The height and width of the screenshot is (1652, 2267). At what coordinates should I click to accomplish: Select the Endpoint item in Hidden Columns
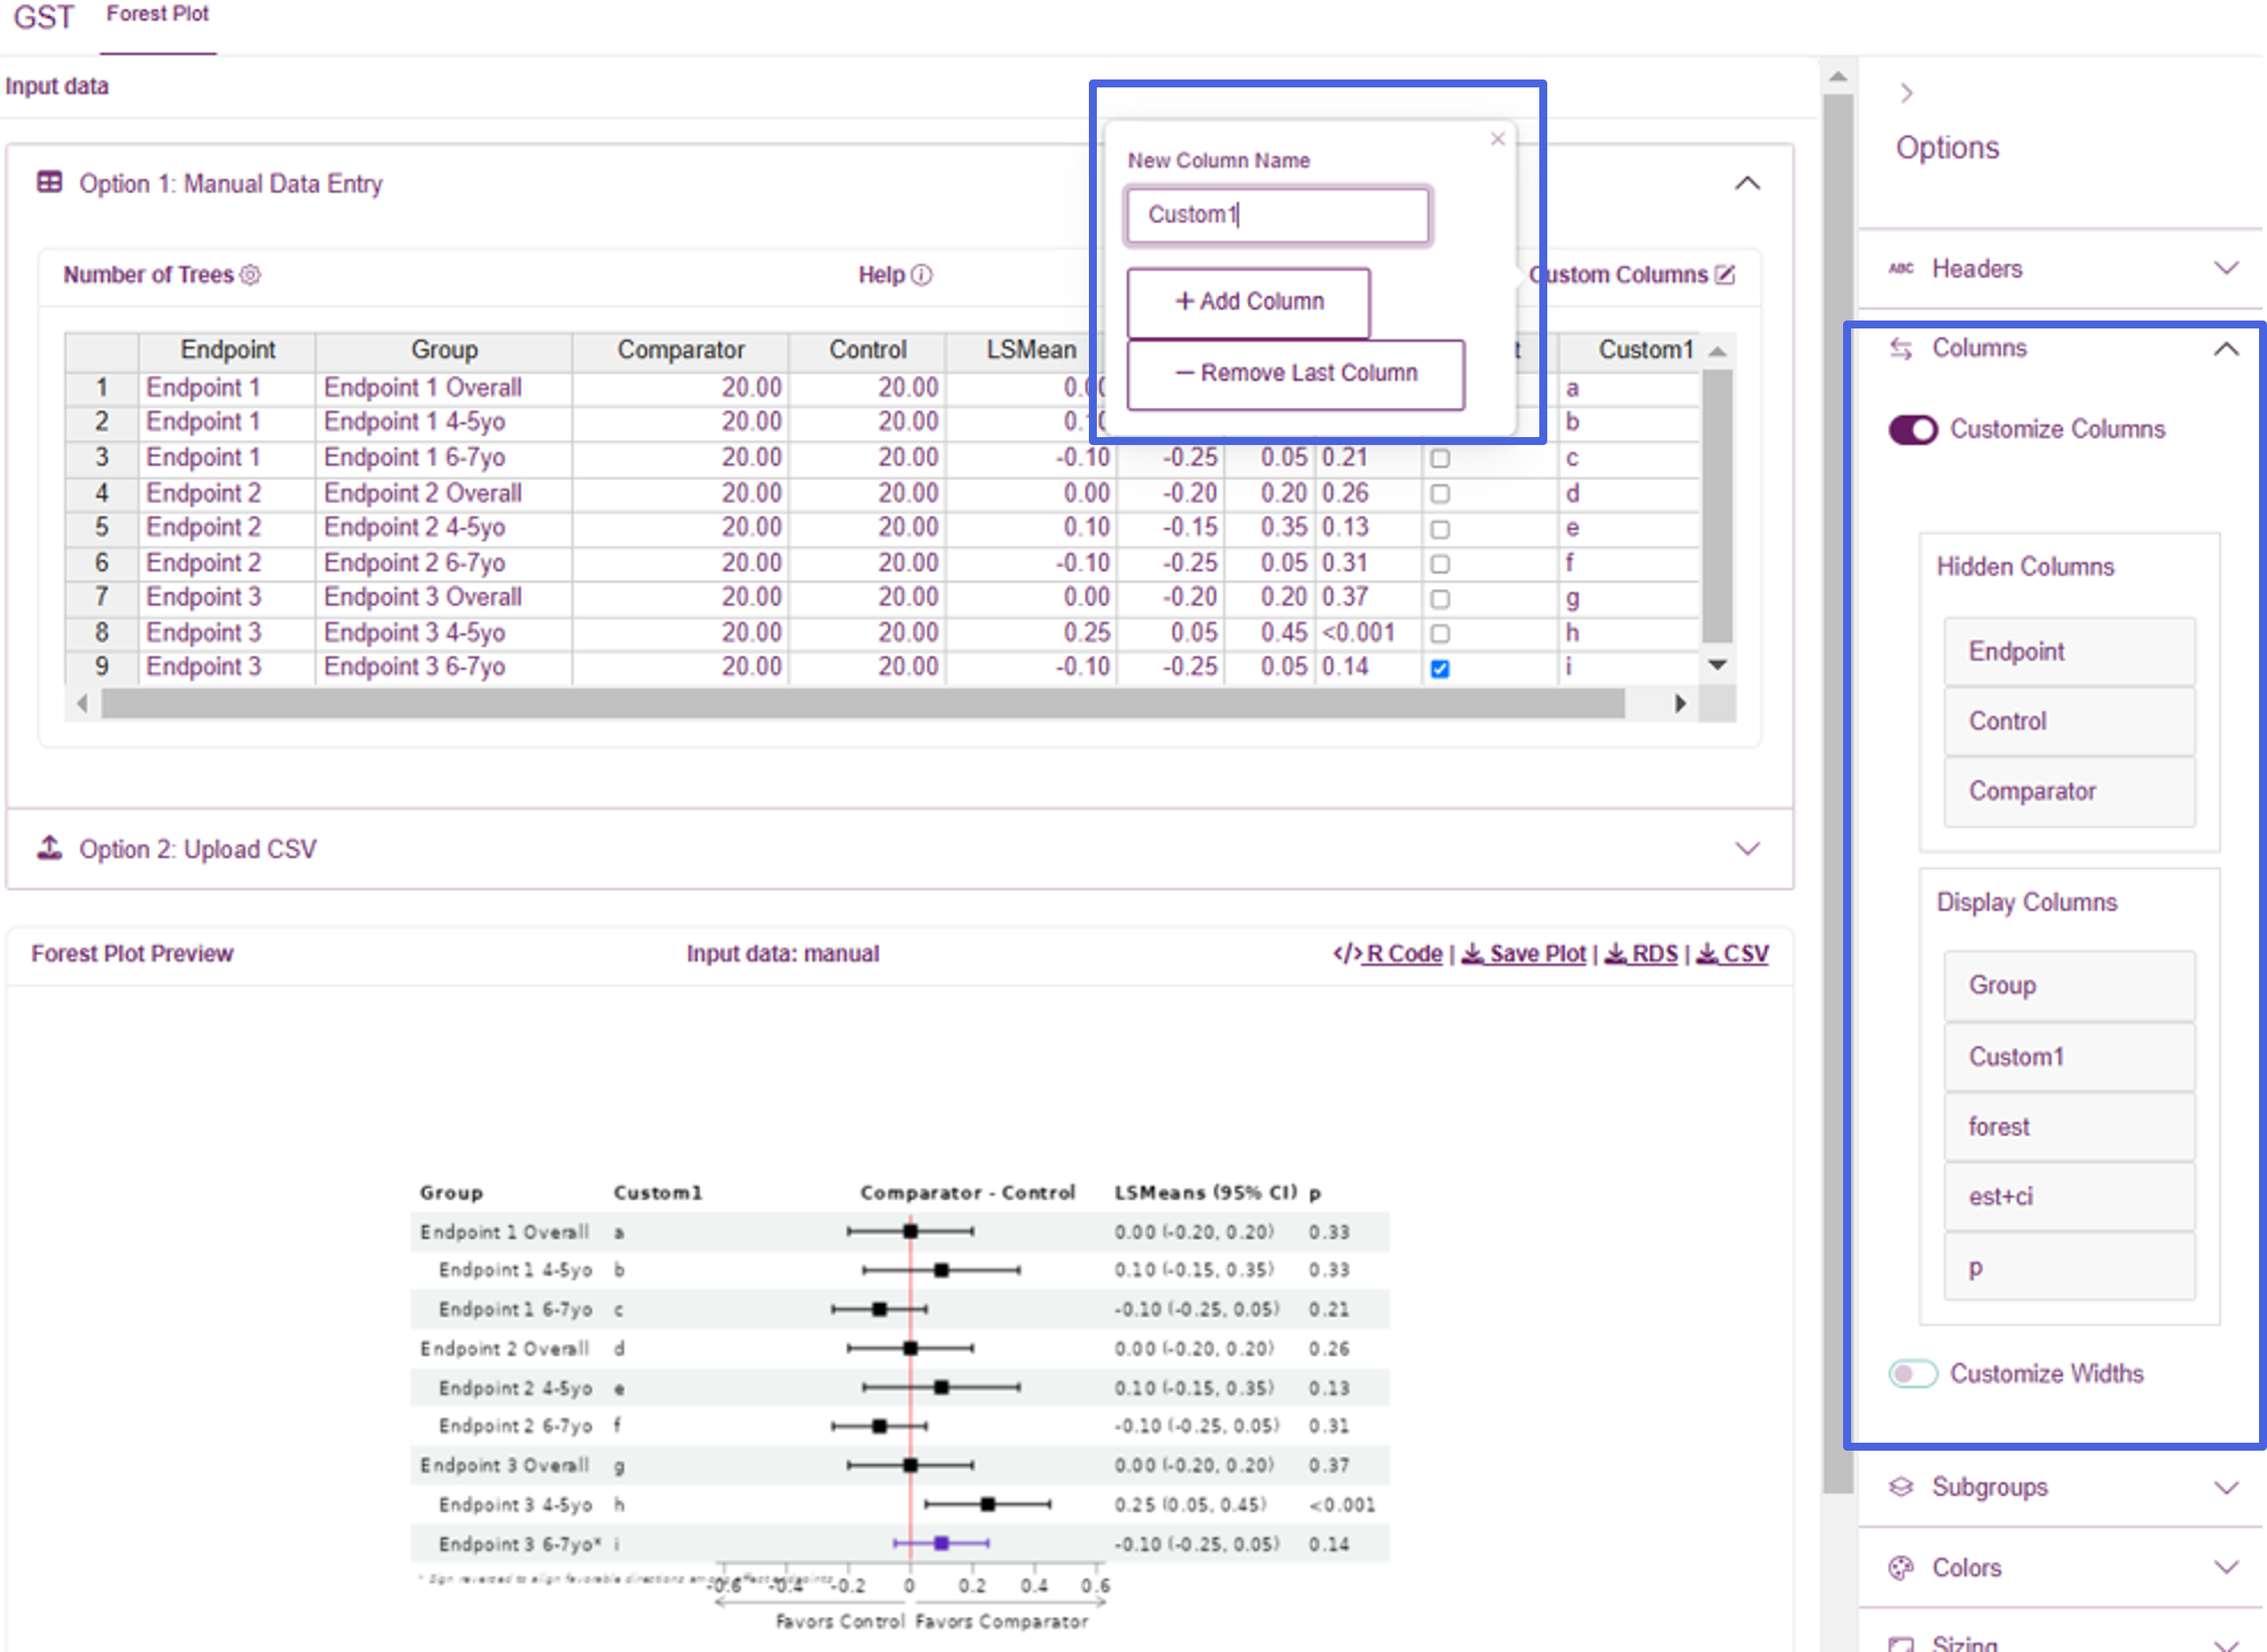2069,652
